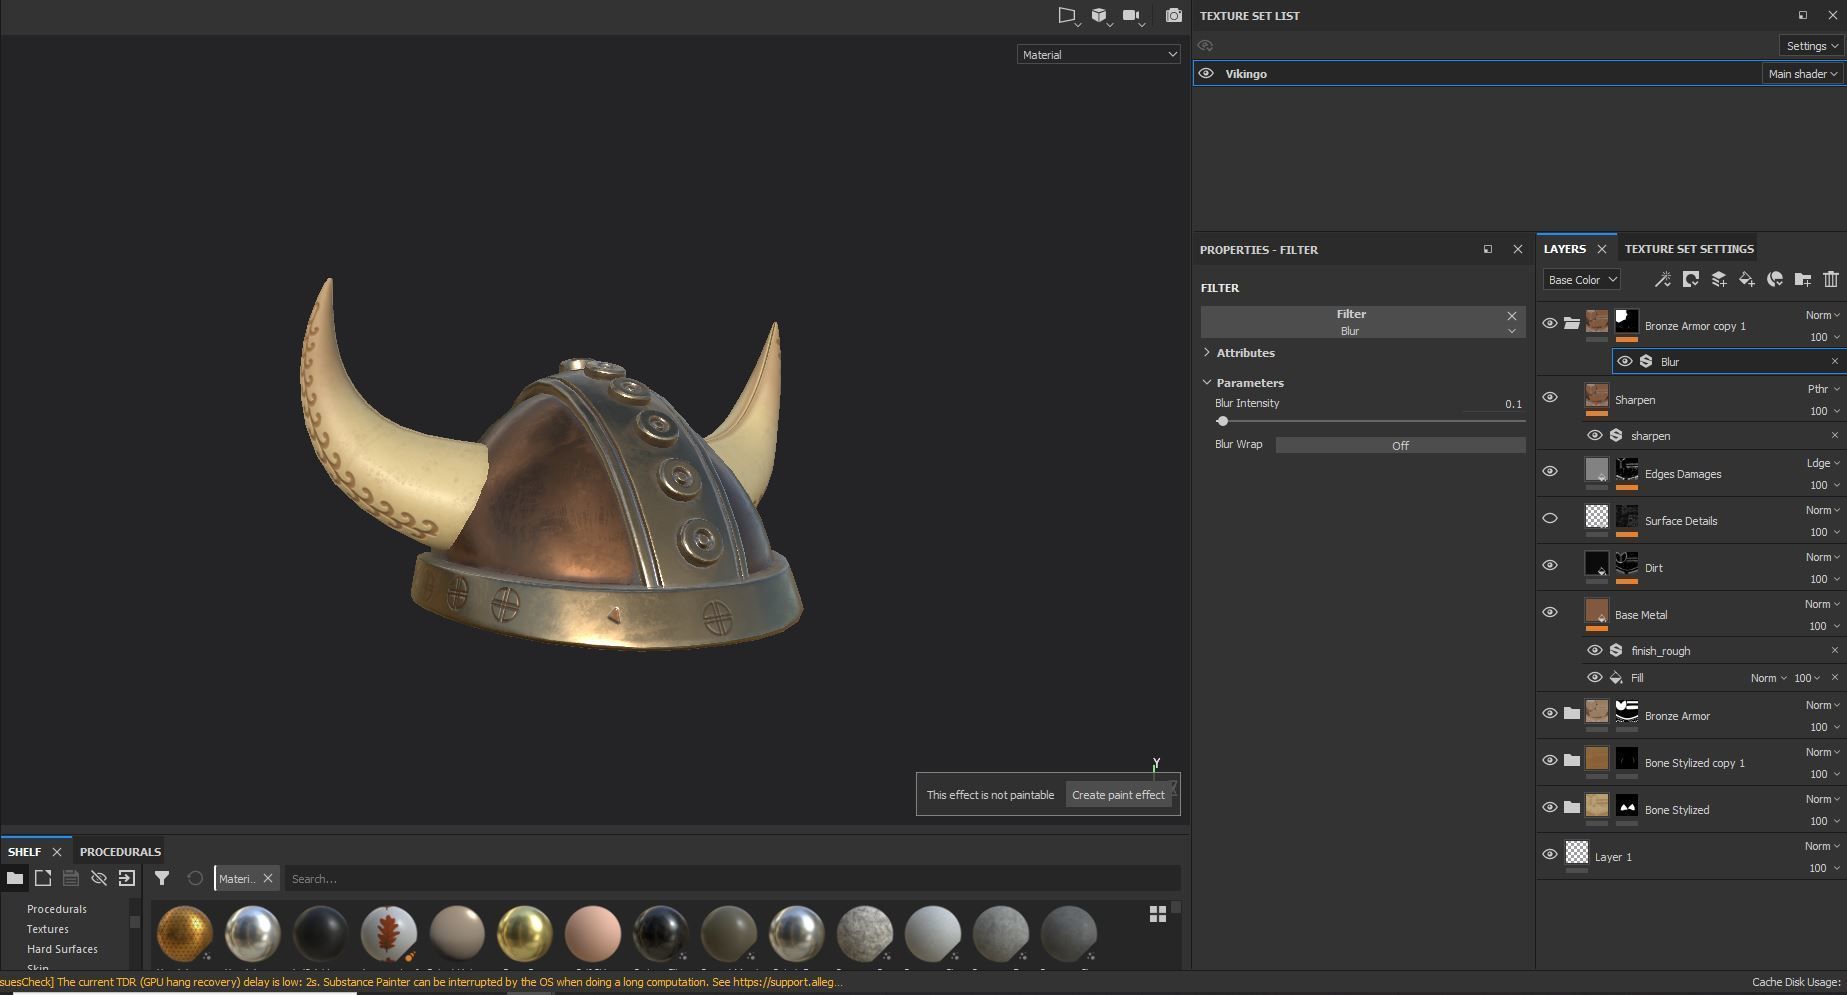This screenshot has height=995, width=1847.
Task: Select Textures category in shelf
Action: click(48, 929)
